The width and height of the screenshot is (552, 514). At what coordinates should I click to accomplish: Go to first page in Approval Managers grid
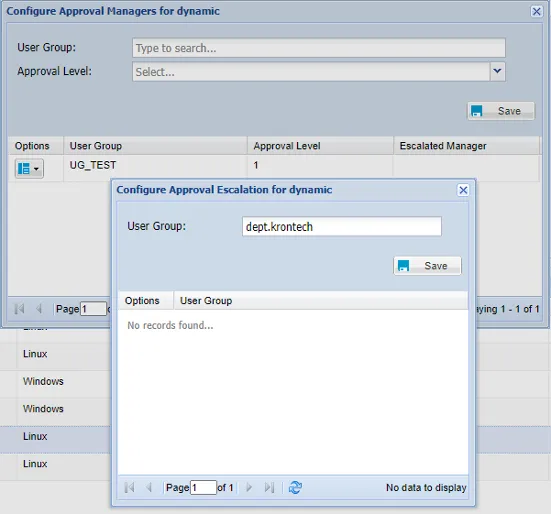(x=19, y=309)
